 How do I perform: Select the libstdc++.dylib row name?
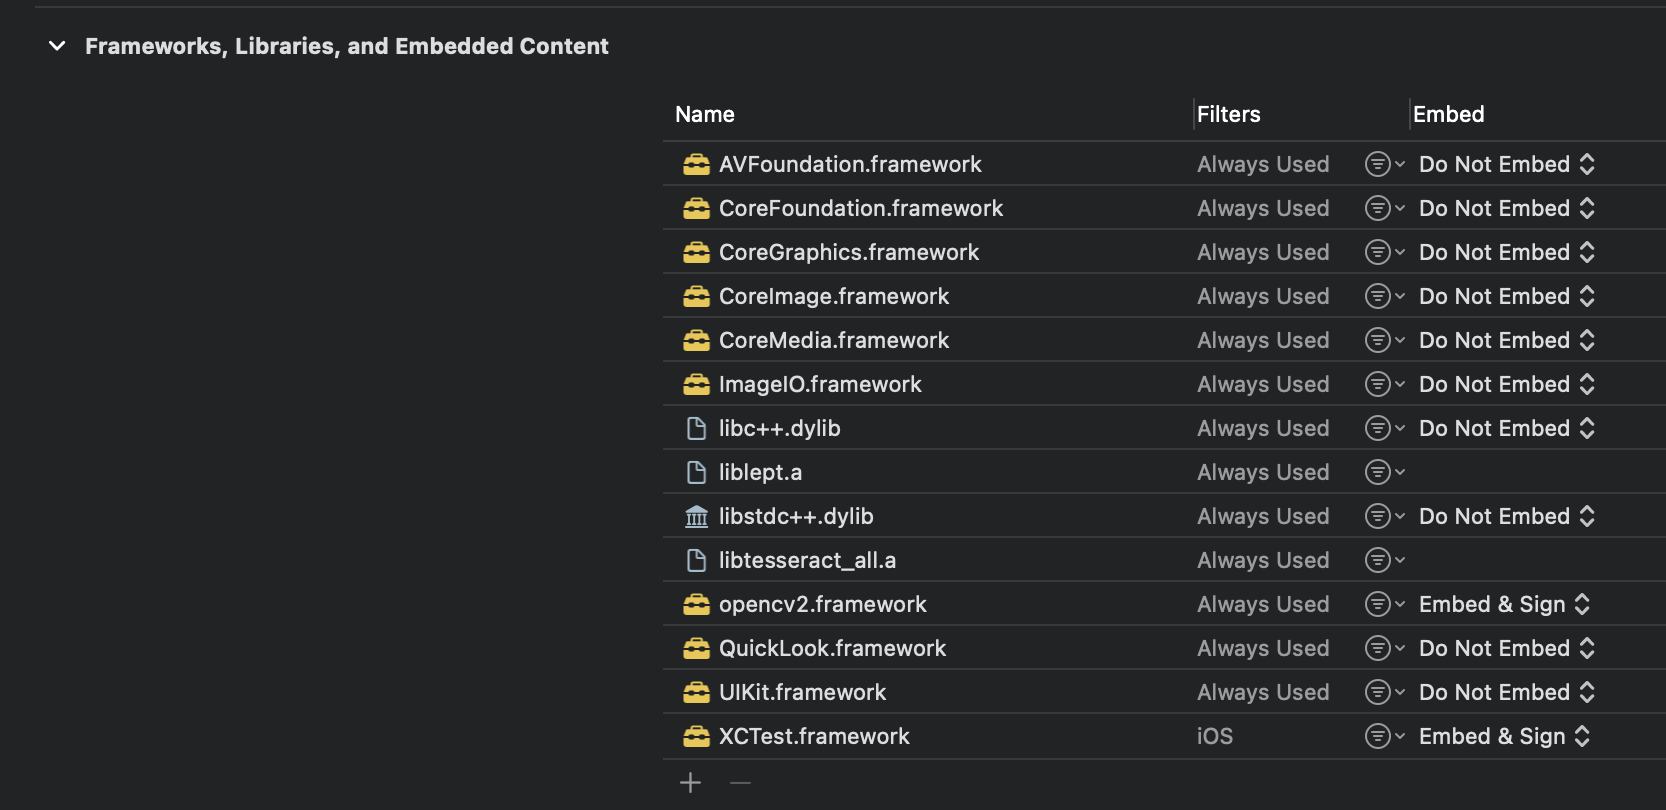coord(796,516)
